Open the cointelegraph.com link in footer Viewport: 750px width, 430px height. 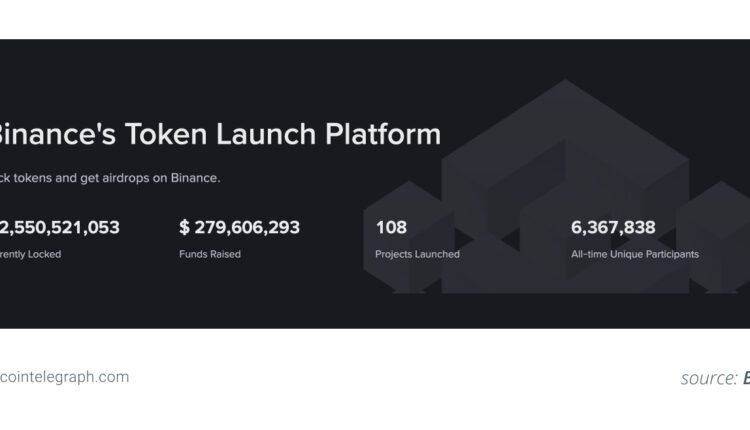(65, 377)
